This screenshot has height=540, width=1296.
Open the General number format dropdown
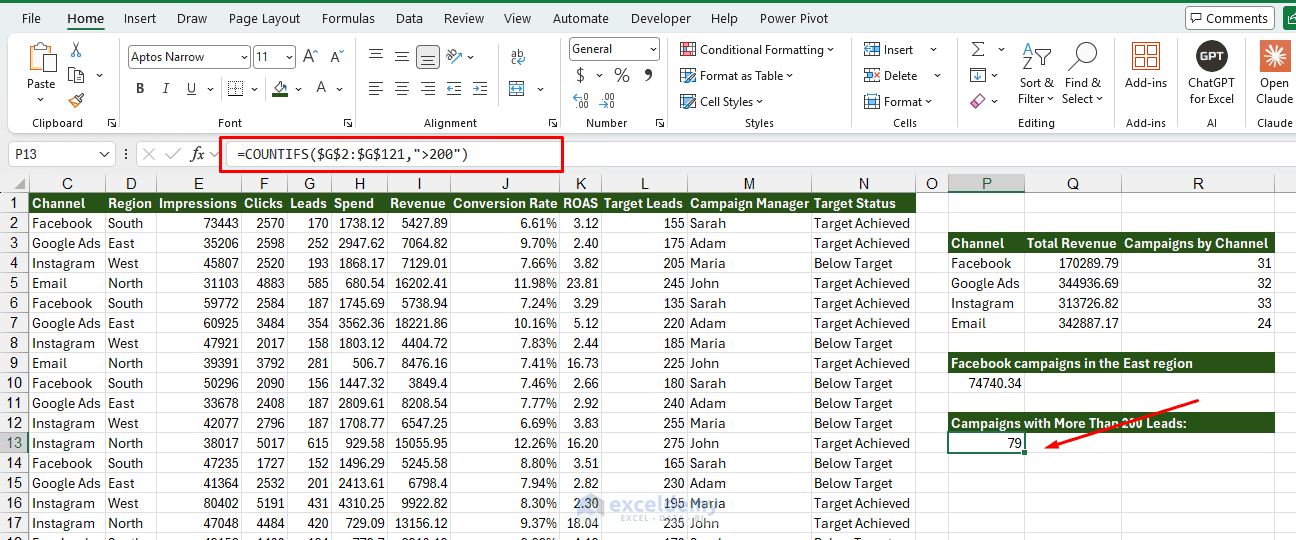pos(653,49)
